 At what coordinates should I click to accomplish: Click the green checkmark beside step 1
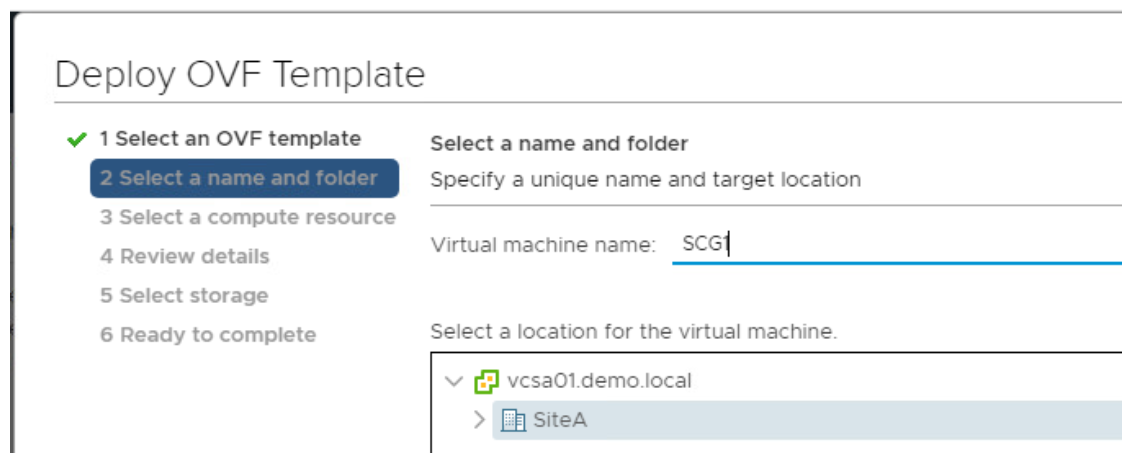pyautogui.click(x=77, y=140)
